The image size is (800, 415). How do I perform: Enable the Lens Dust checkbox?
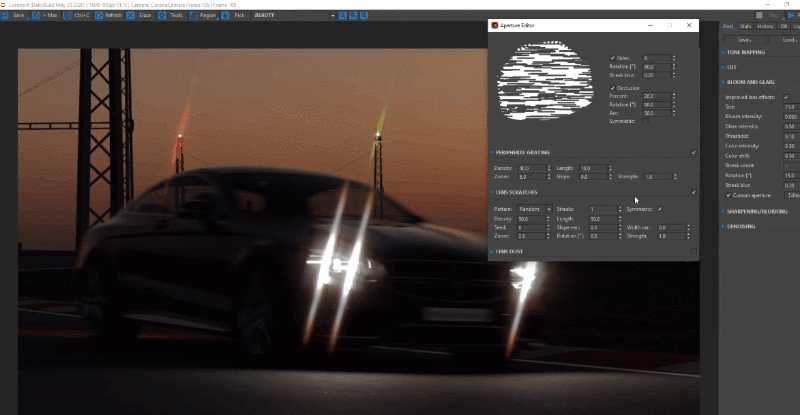(693, 253)
